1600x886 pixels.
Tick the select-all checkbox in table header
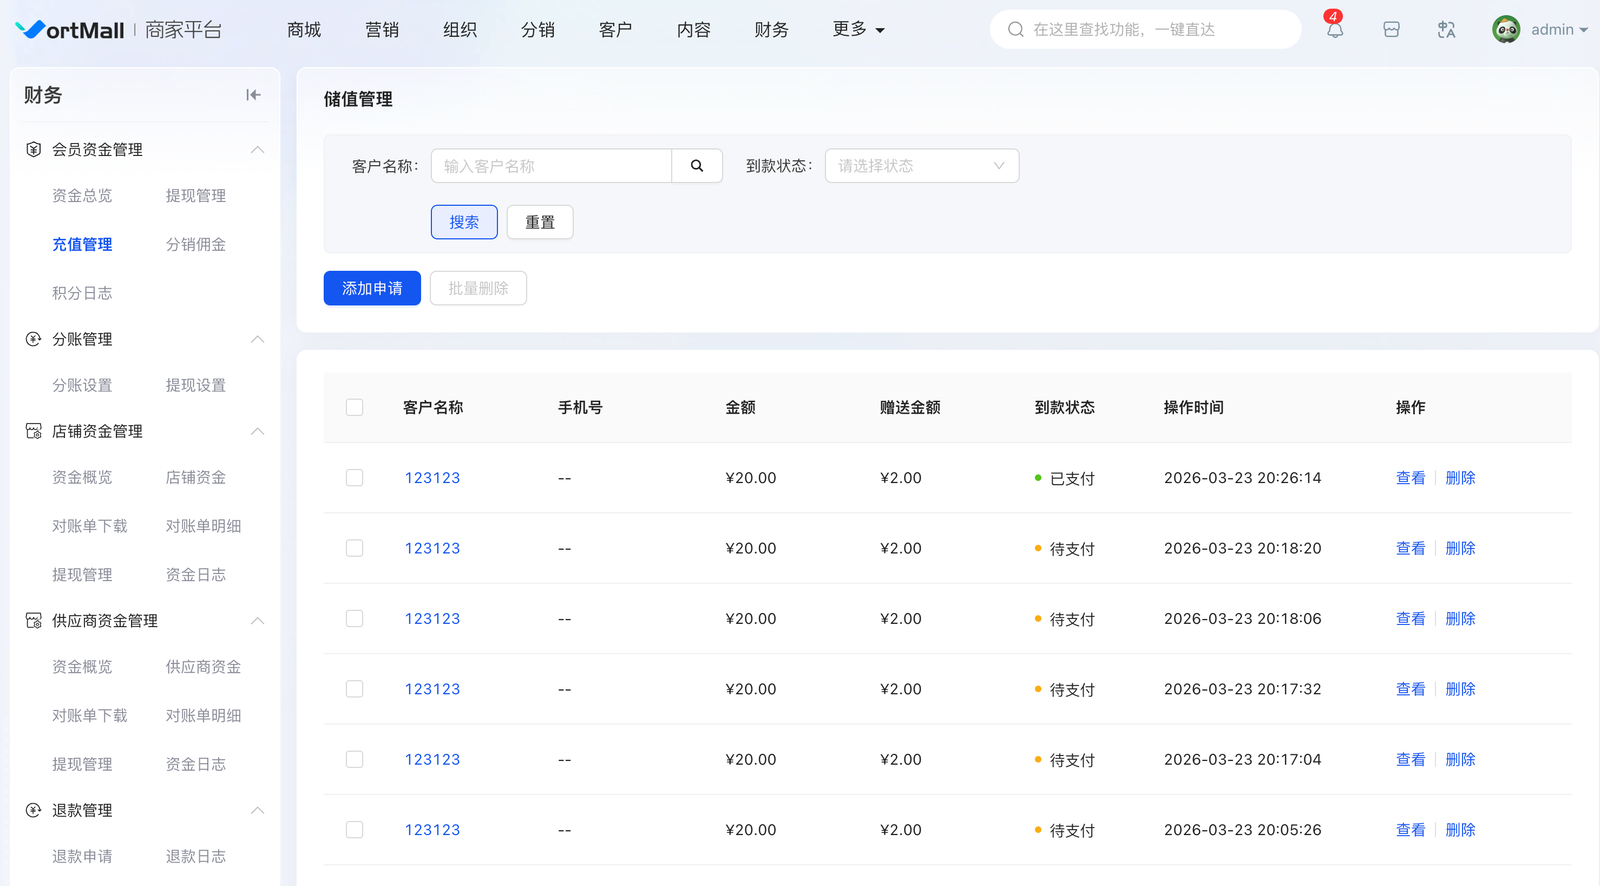pos(354,408)
